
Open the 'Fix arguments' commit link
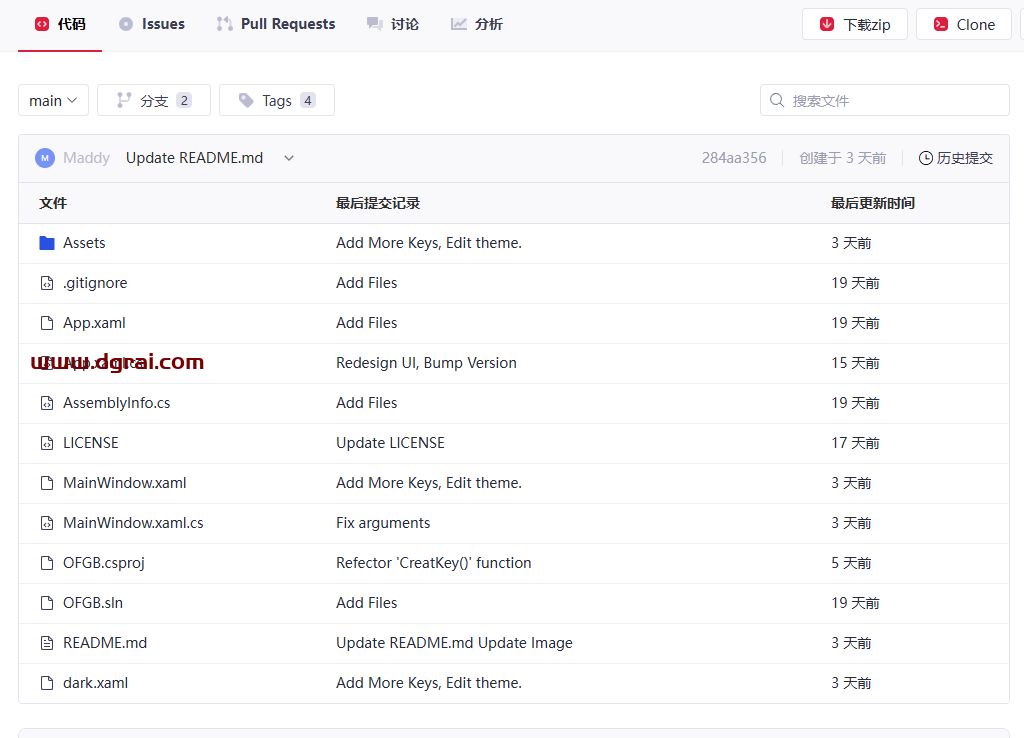383,522
